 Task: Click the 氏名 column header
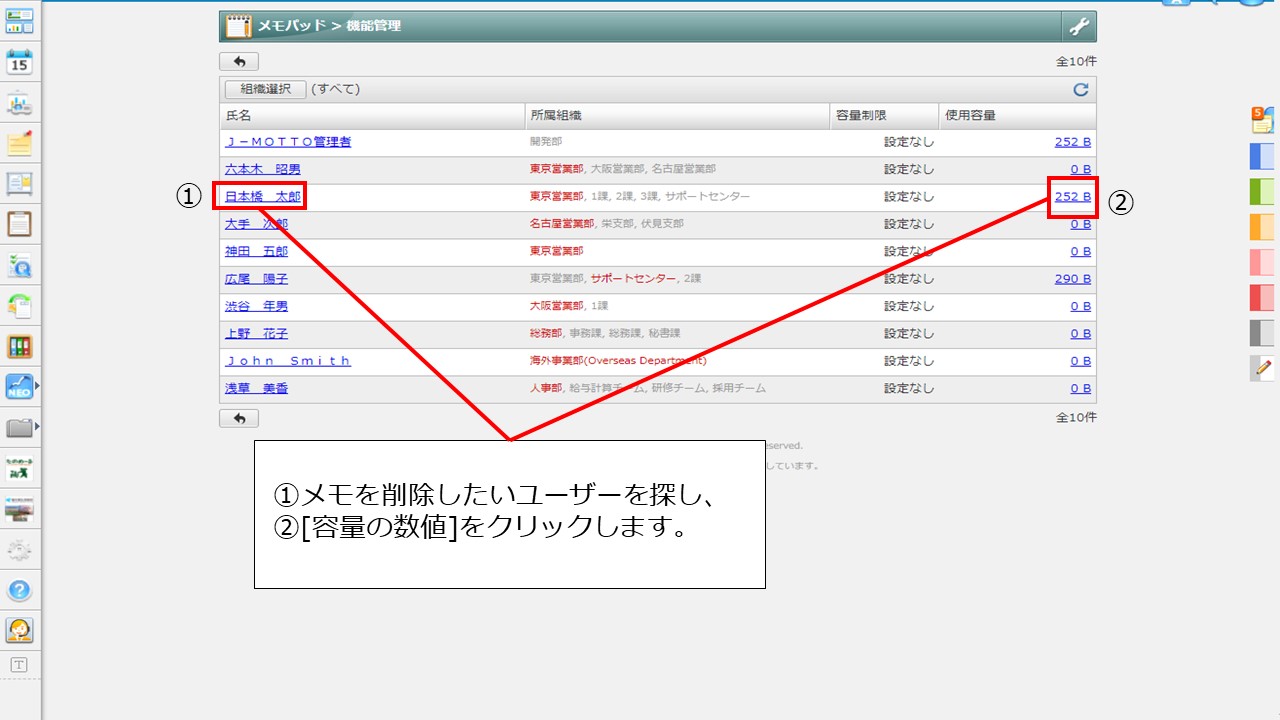239,116
